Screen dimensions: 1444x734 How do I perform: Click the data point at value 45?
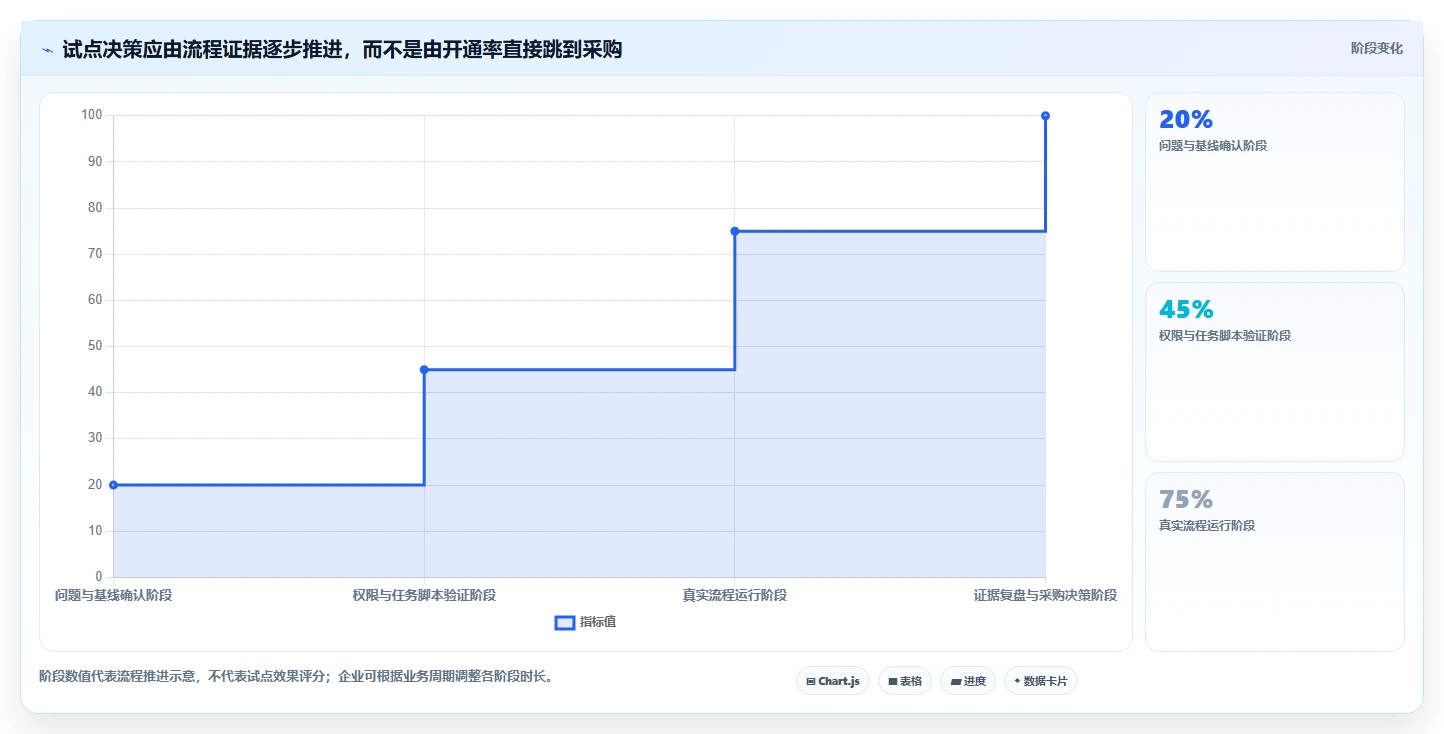424,369
